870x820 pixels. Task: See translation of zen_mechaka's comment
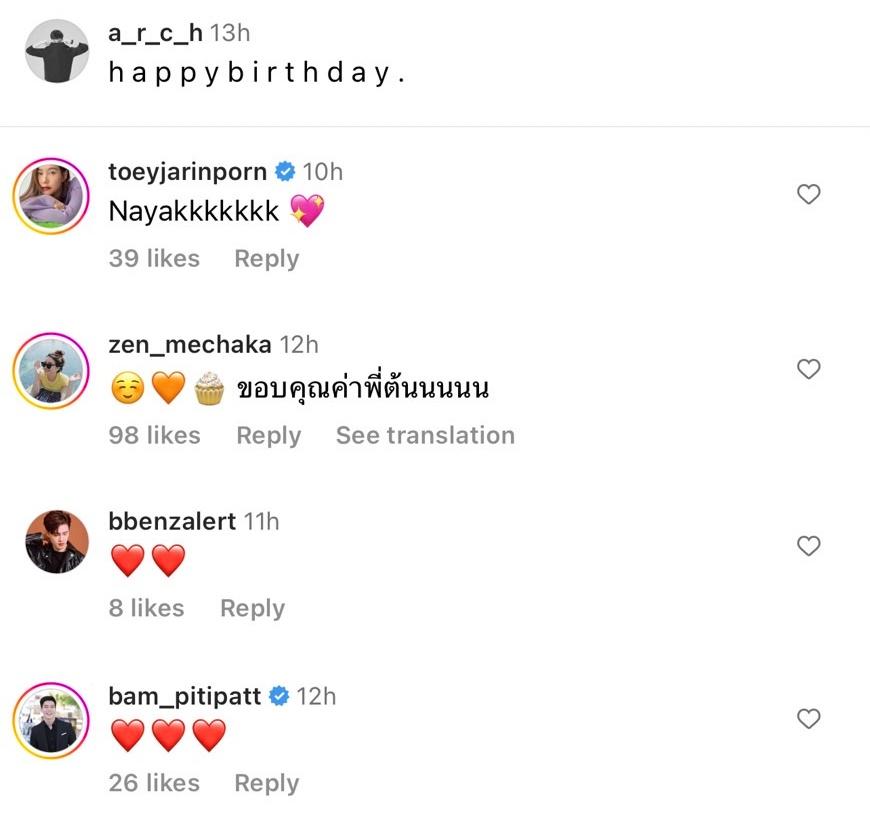pos(425,435)
